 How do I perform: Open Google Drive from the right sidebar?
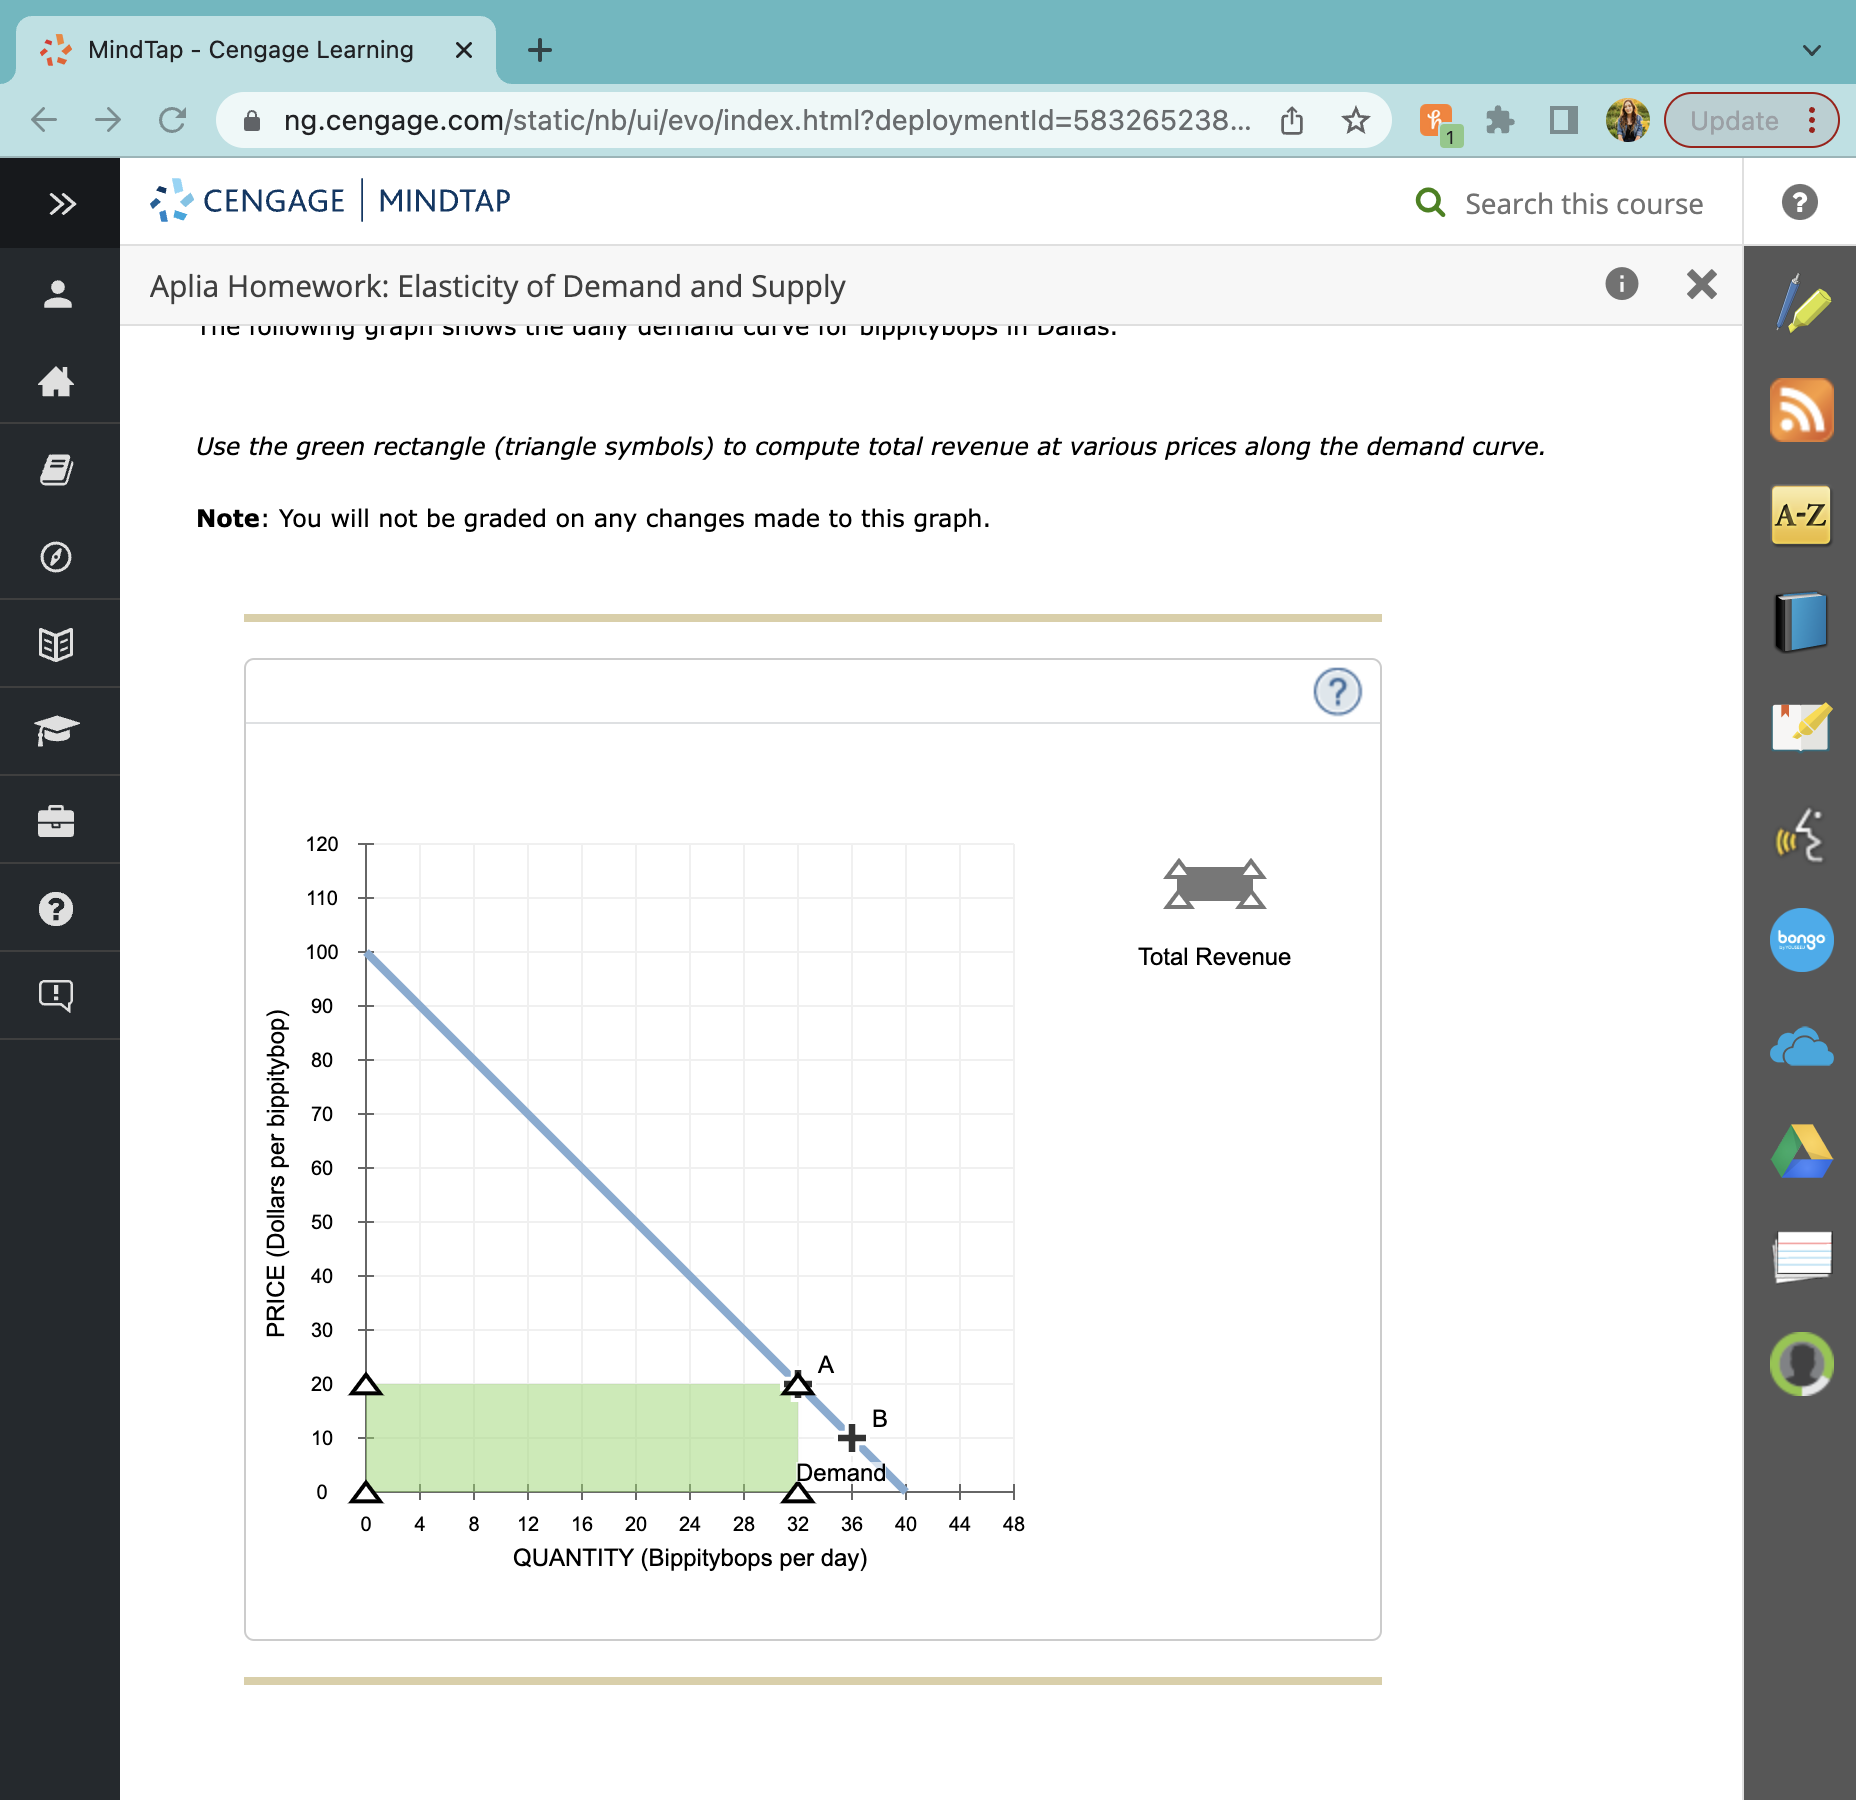(x=1802, y=1152)
